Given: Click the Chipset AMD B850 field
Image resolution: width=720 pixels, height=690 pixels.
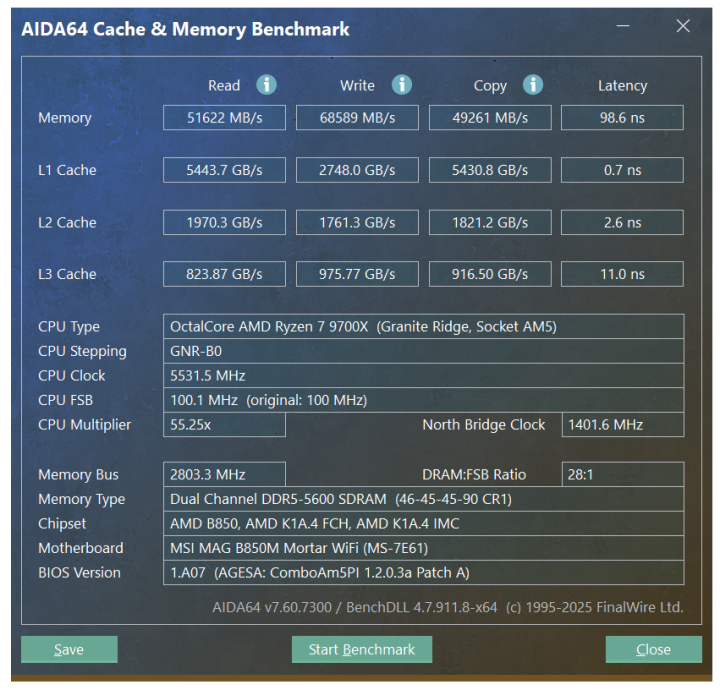Looking at the screenshot, I should (423, 523).
